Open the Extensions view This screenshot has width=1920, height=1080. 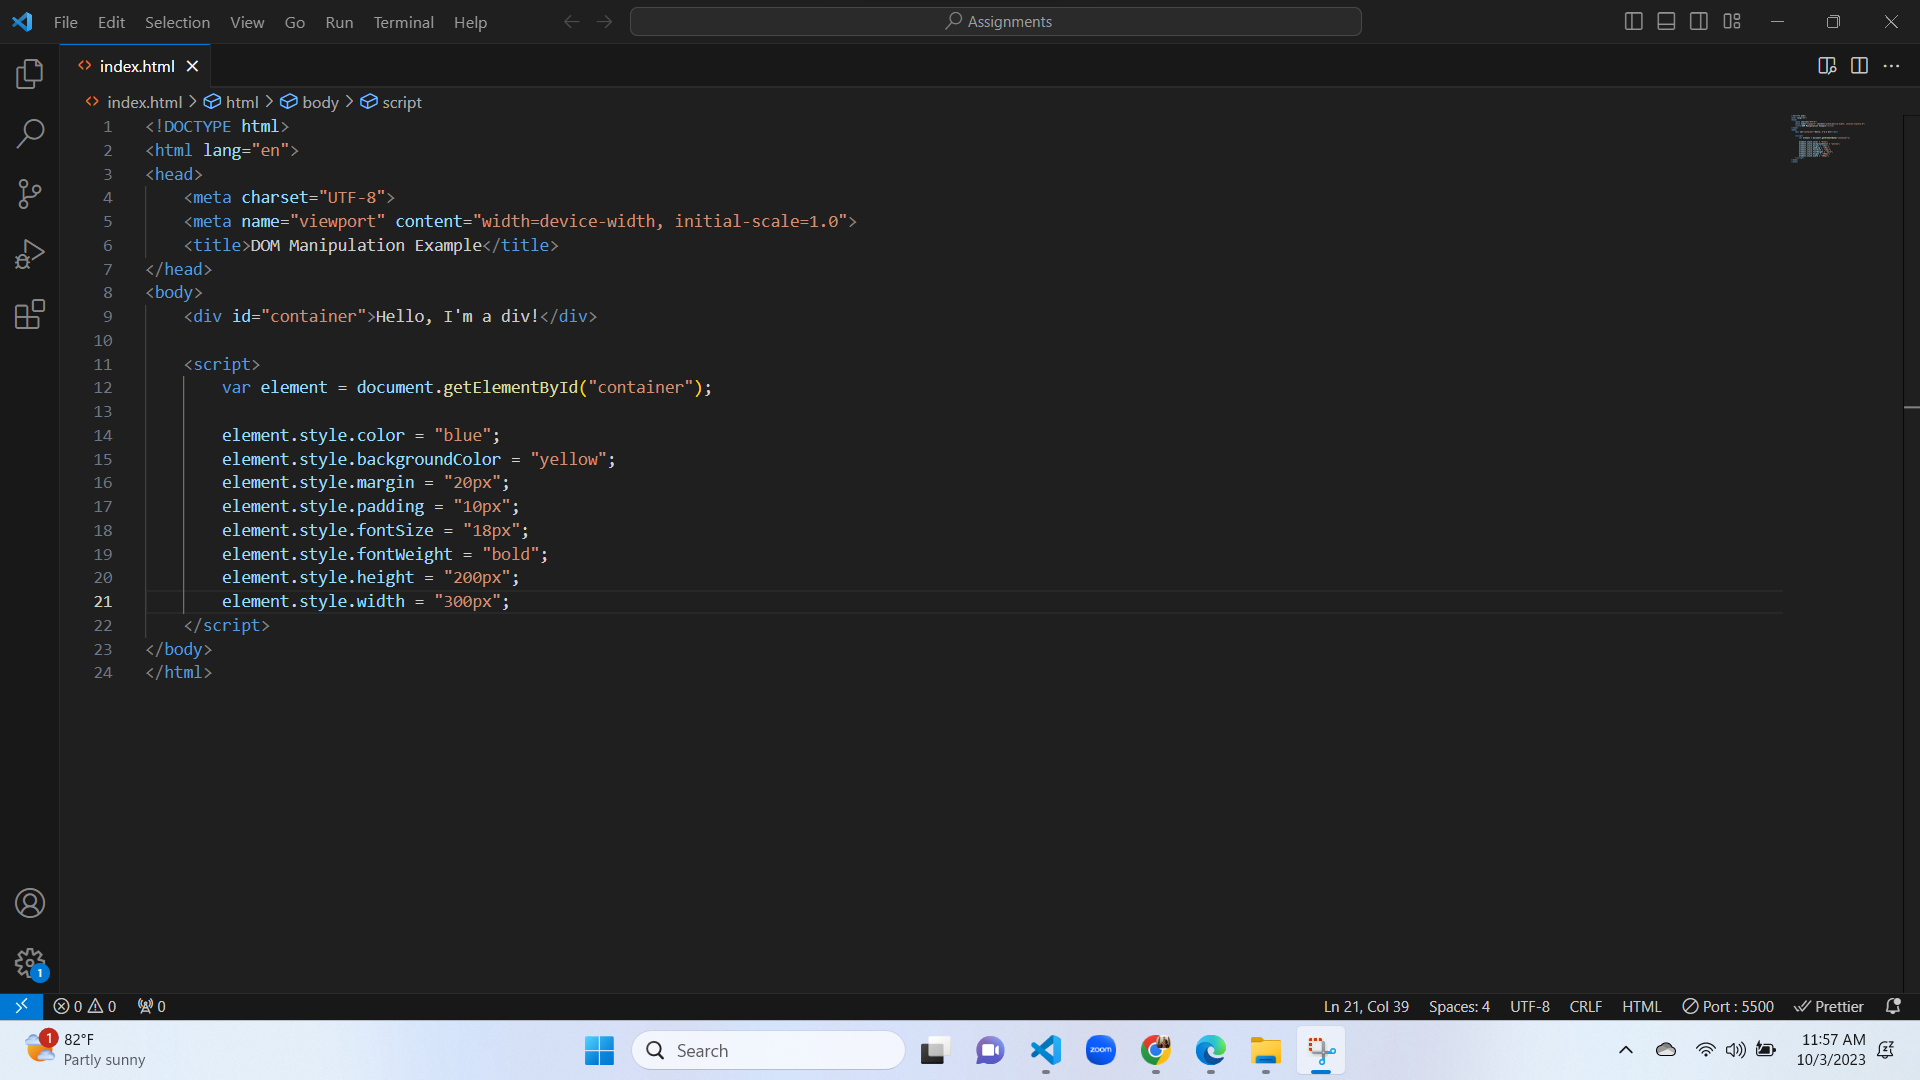pos(29,313)
